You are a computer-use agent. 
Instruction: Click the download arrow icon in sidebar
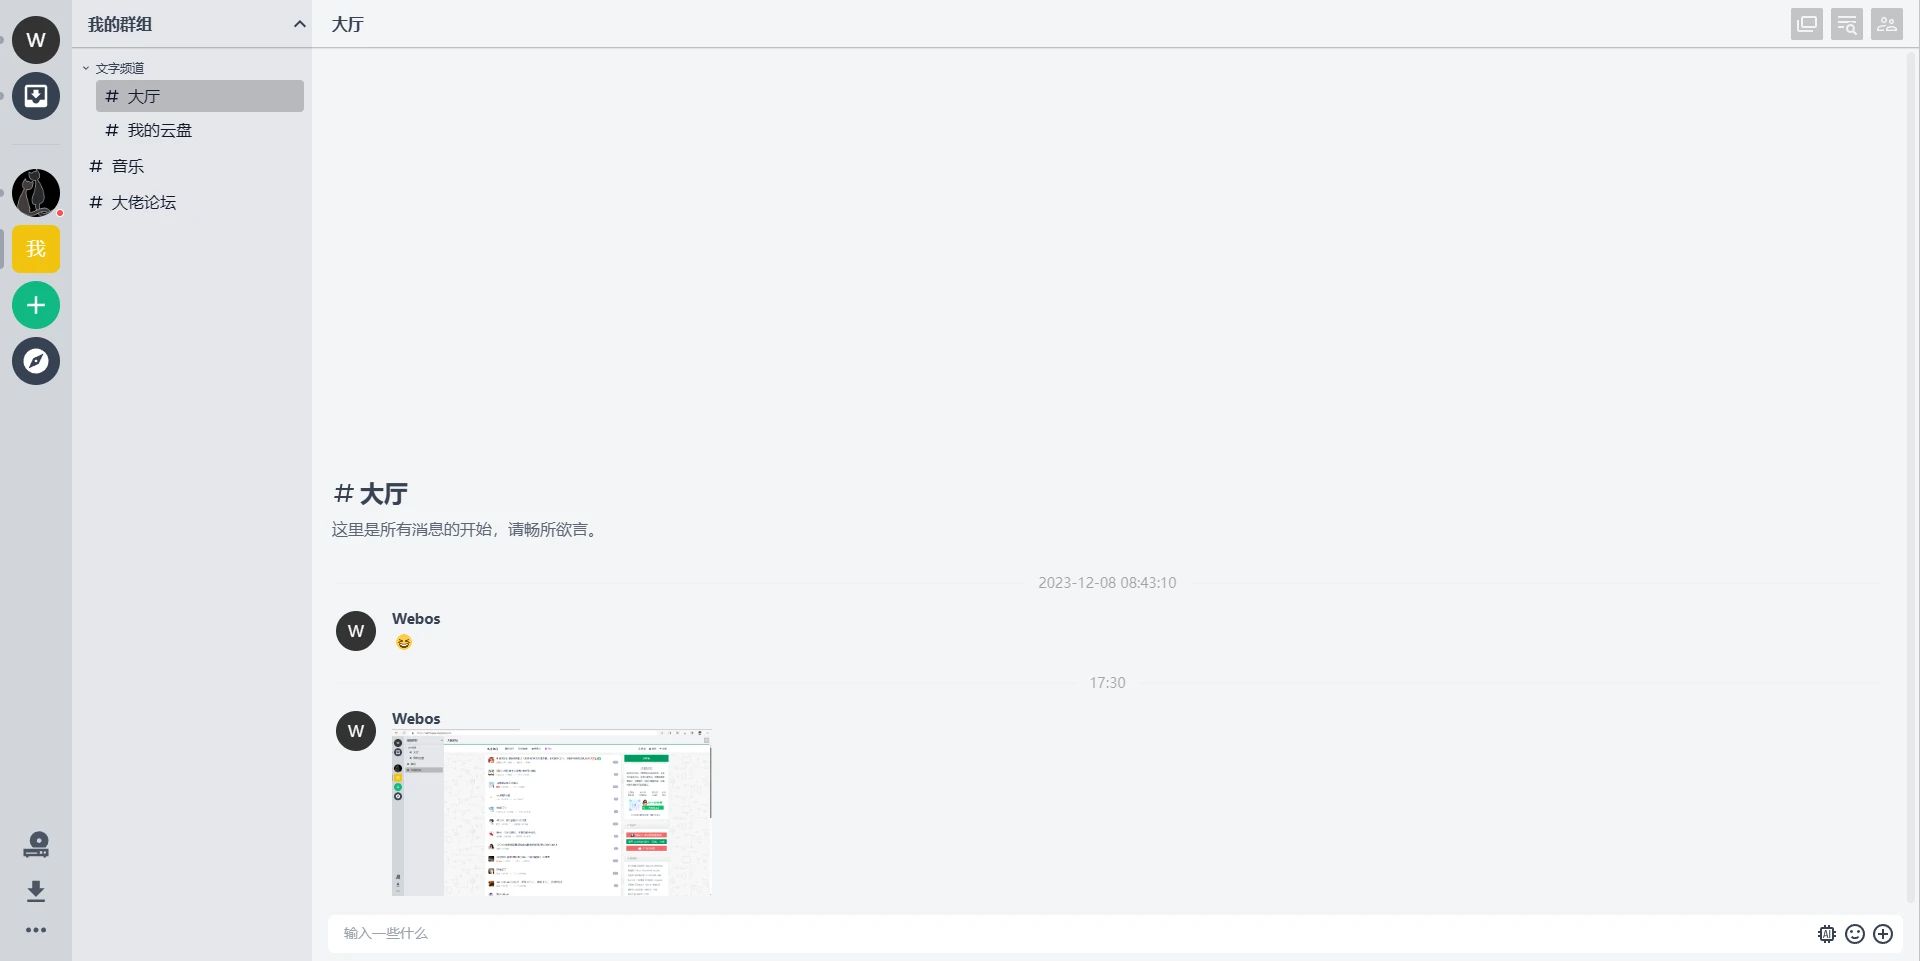(x=36, y=891)
